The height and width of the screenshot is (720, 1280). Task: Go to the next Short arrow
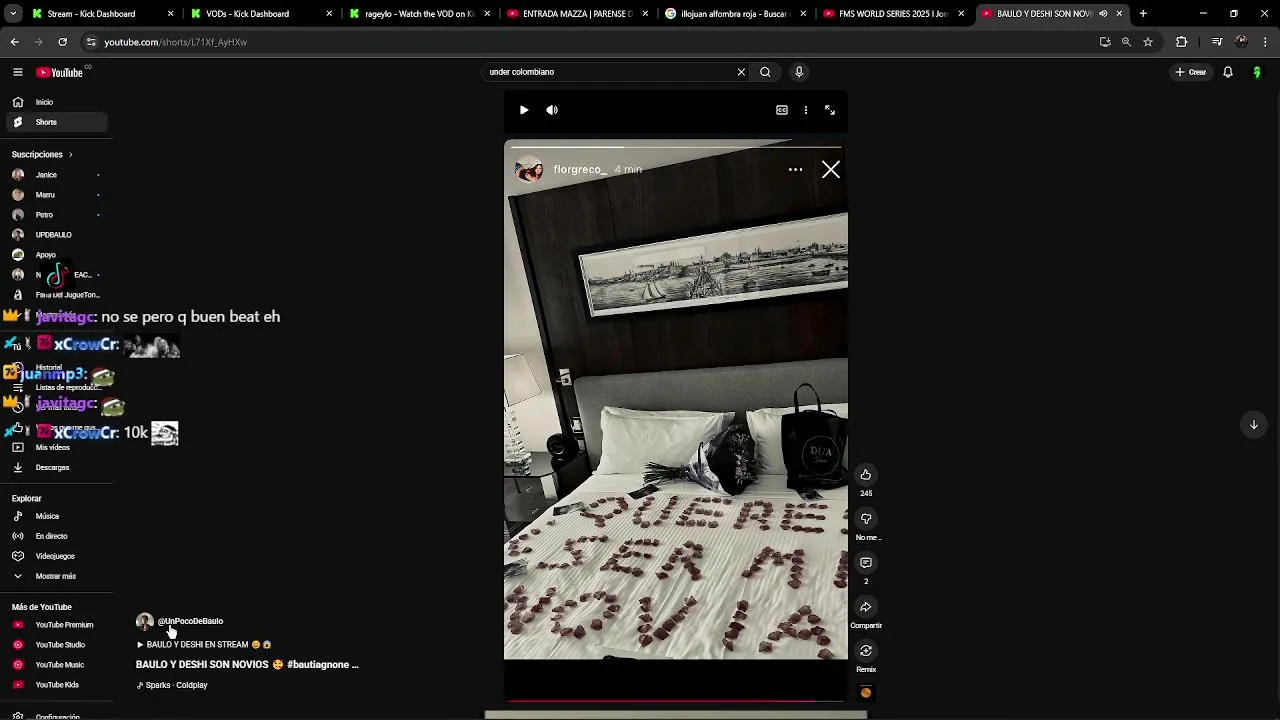tap(1253, 425)
